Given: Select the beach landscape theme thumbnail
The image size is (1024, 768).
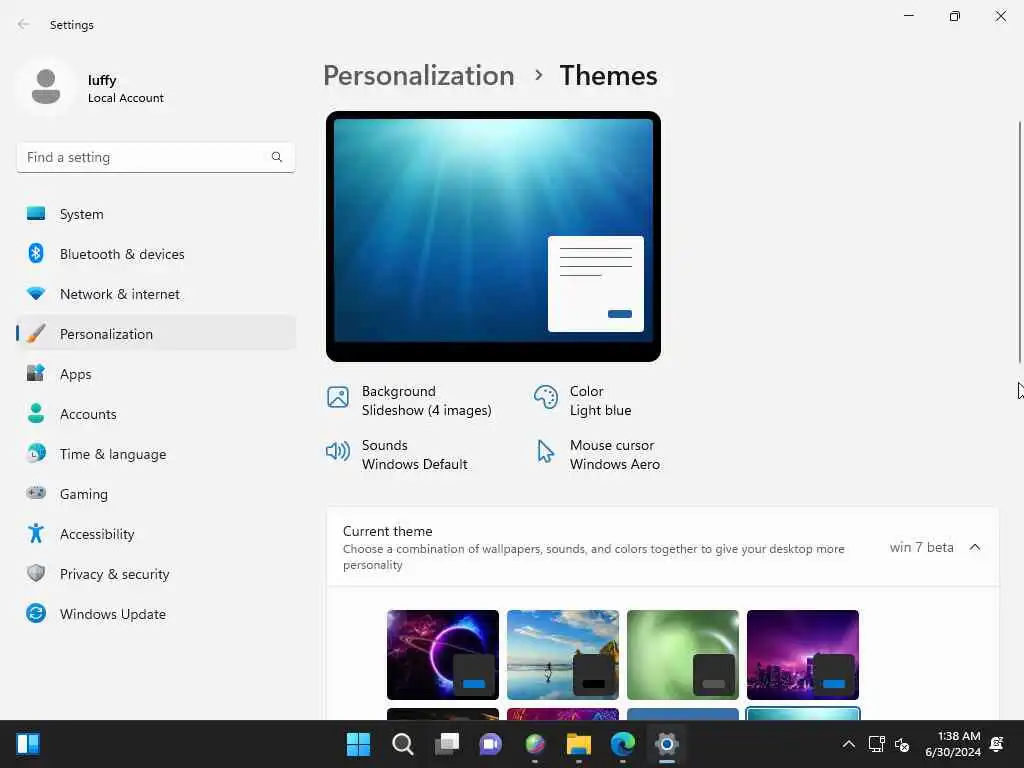Looking at the screenshot, I should tap(563, 654).
